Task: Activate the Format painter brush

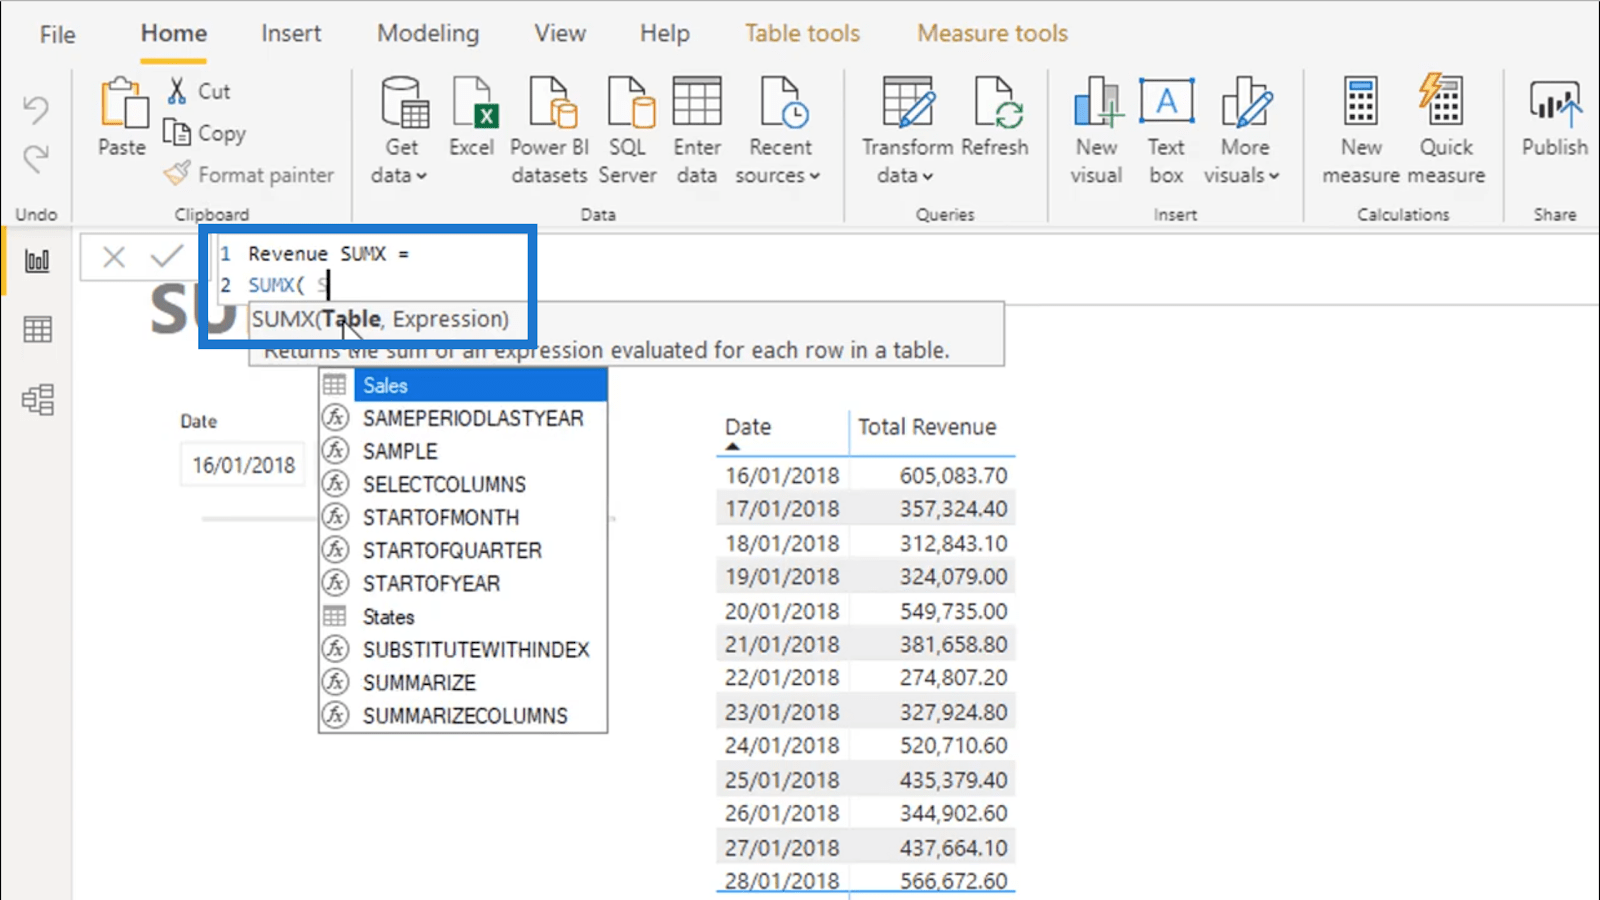Action: click(177, 174)
